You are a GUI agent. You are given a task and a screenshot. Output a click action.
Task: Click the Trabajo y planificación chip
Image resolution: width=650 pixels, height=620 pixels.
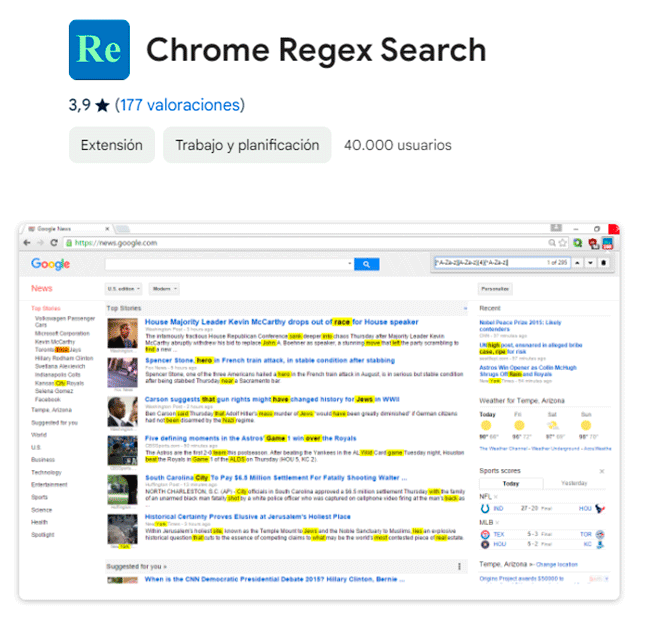point(247,145)
